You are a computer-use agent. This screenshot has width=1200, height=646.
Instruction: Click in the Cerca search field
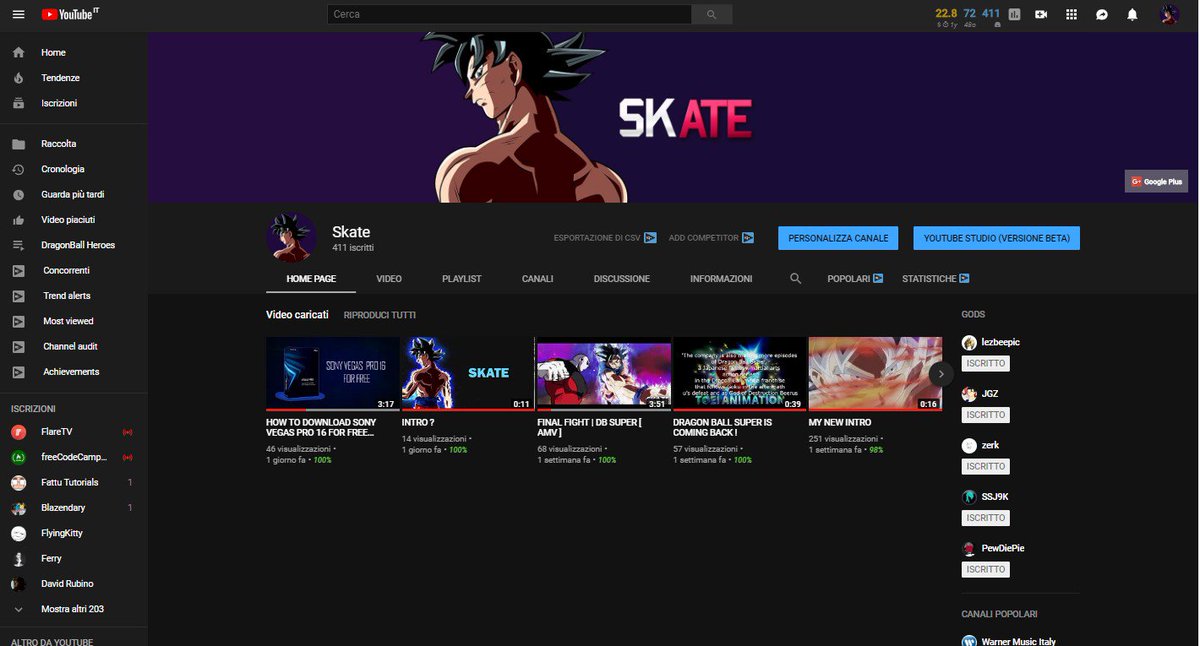click(509, 14)
